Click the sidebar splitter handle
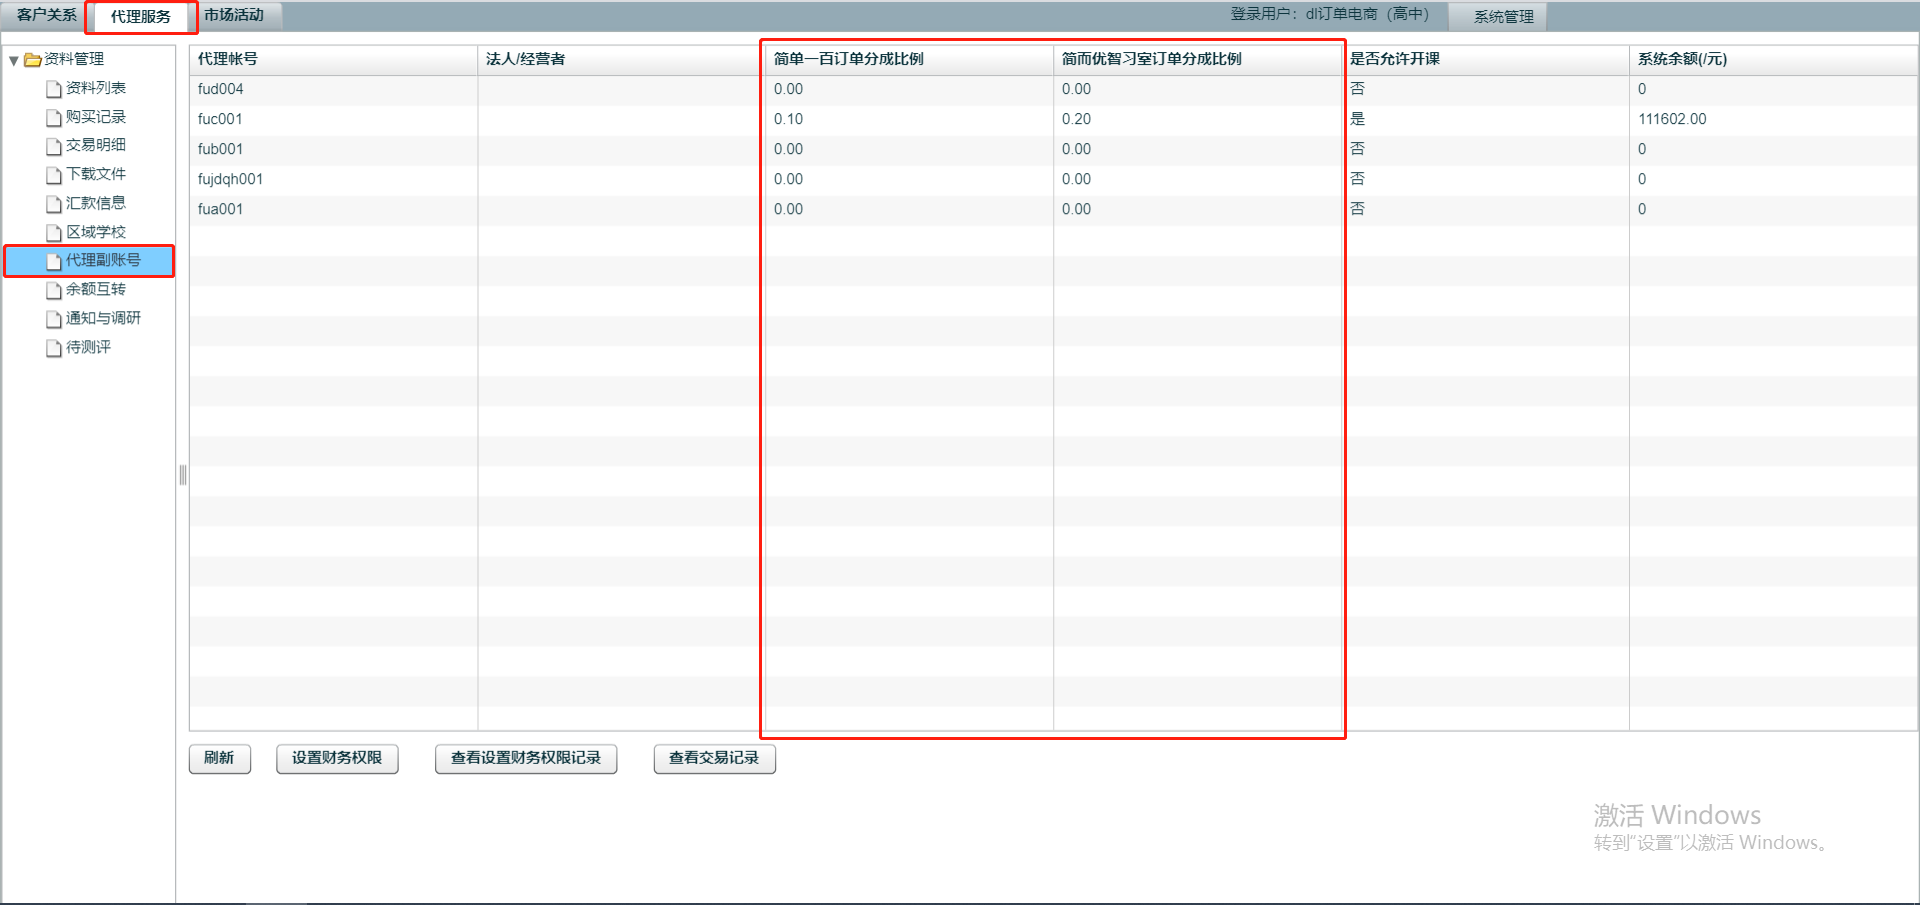This screenshot has height=905, width=1920. (x=183, y=475)
